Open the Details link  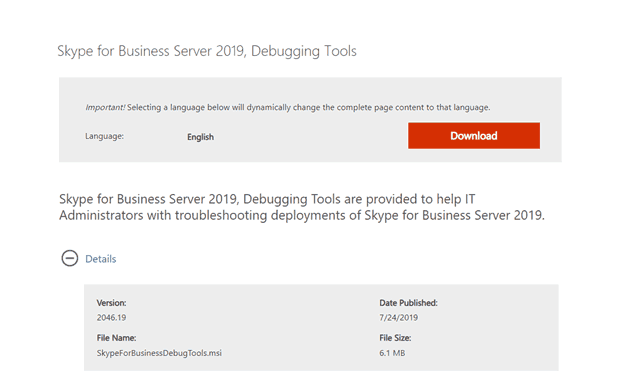100,259
